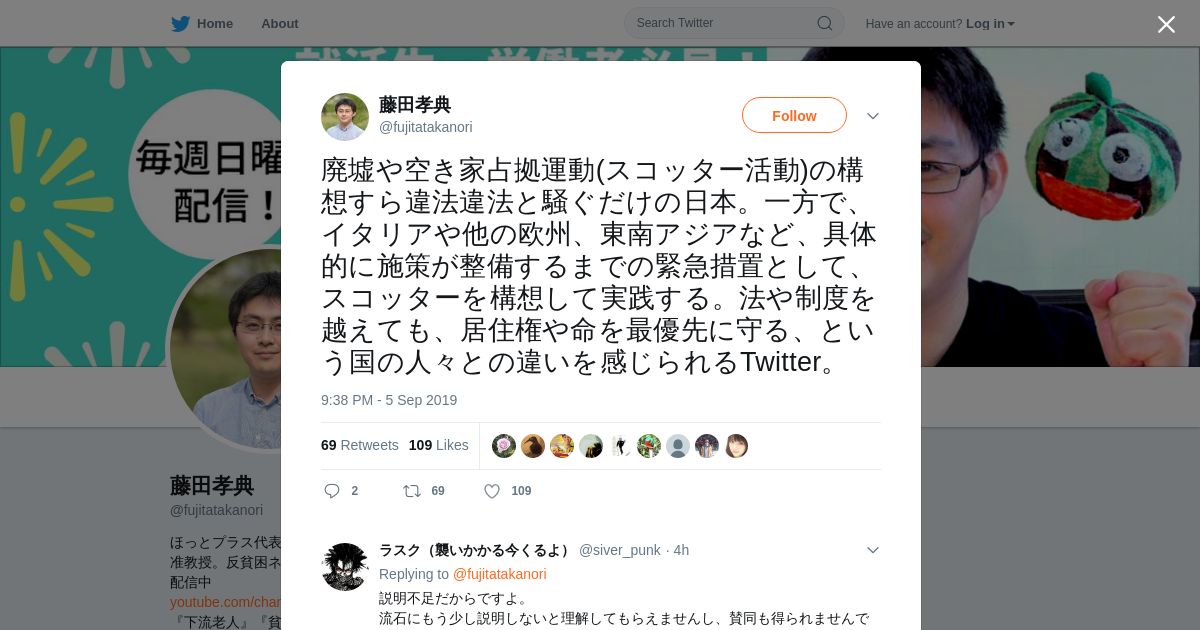Viewport: 1200px width, 630px height.
Task: Follow 藤田孝典 with the Follow button
Action: coord(794,115)
